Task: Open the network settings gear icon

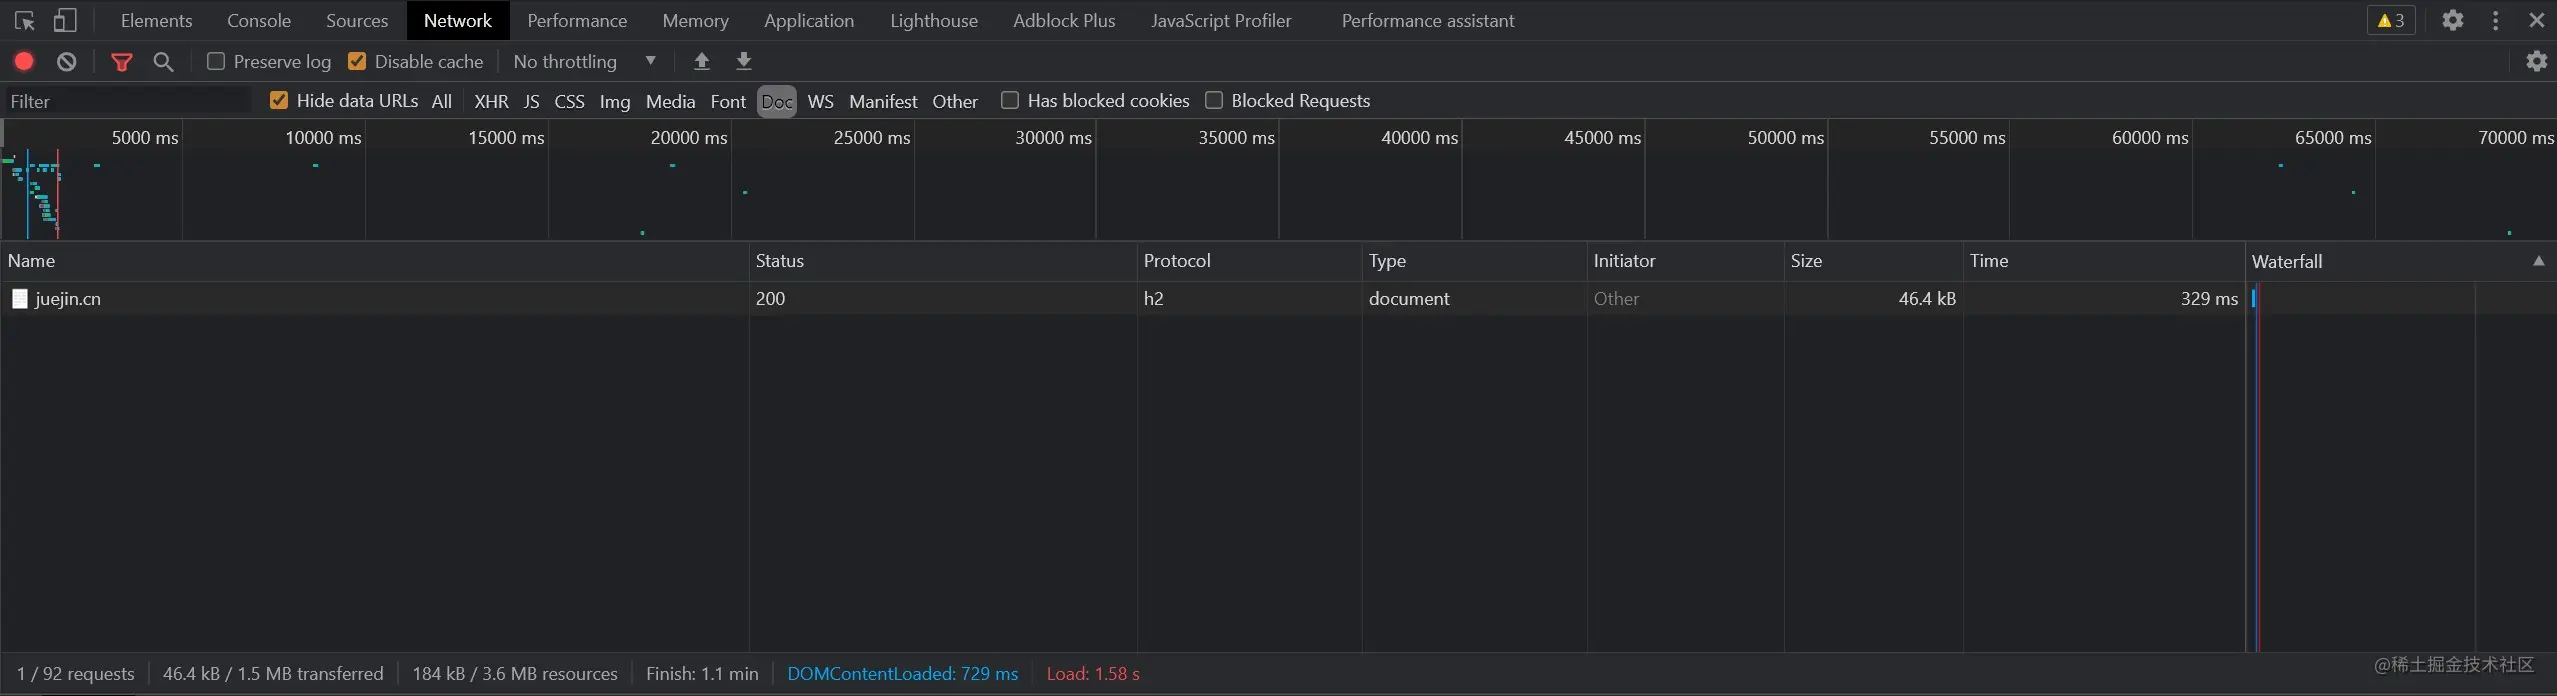Action: coord(2536,61)
